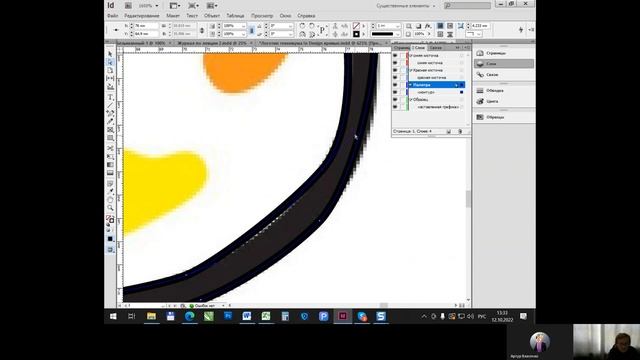Open InDesign from the Windows taskbar

click(x=342, y=316)
